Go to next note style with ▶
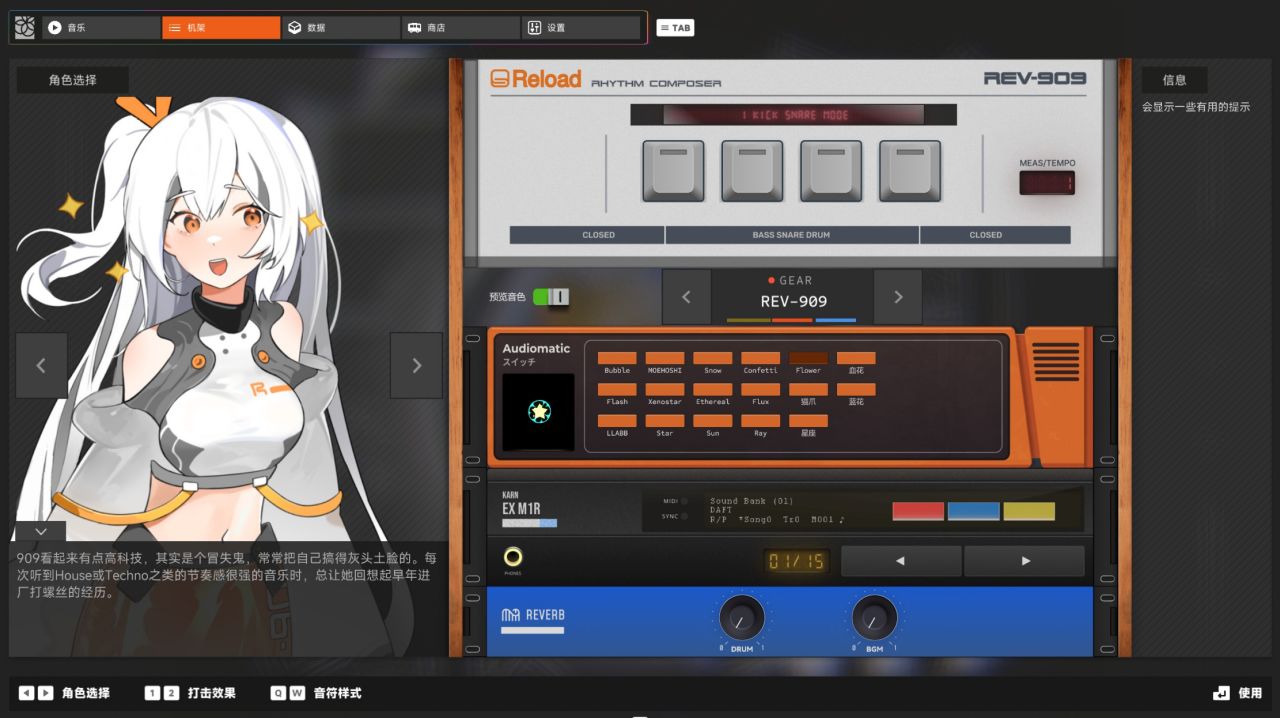The height and width of the screenshot is (718, 1280). (1024, 561)
